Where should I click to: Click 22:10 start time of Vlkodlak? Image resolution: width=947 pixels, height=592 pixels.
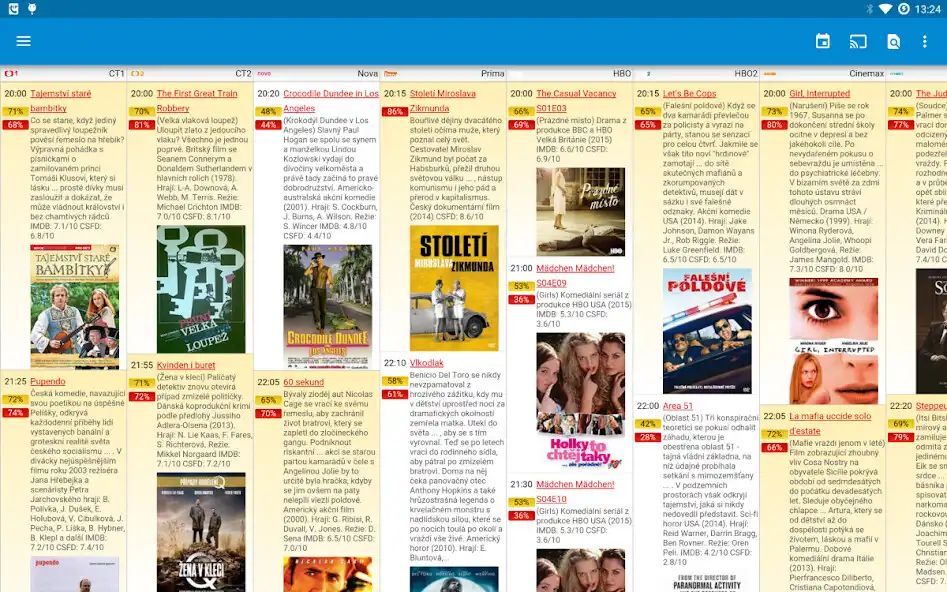coord(395,363)
